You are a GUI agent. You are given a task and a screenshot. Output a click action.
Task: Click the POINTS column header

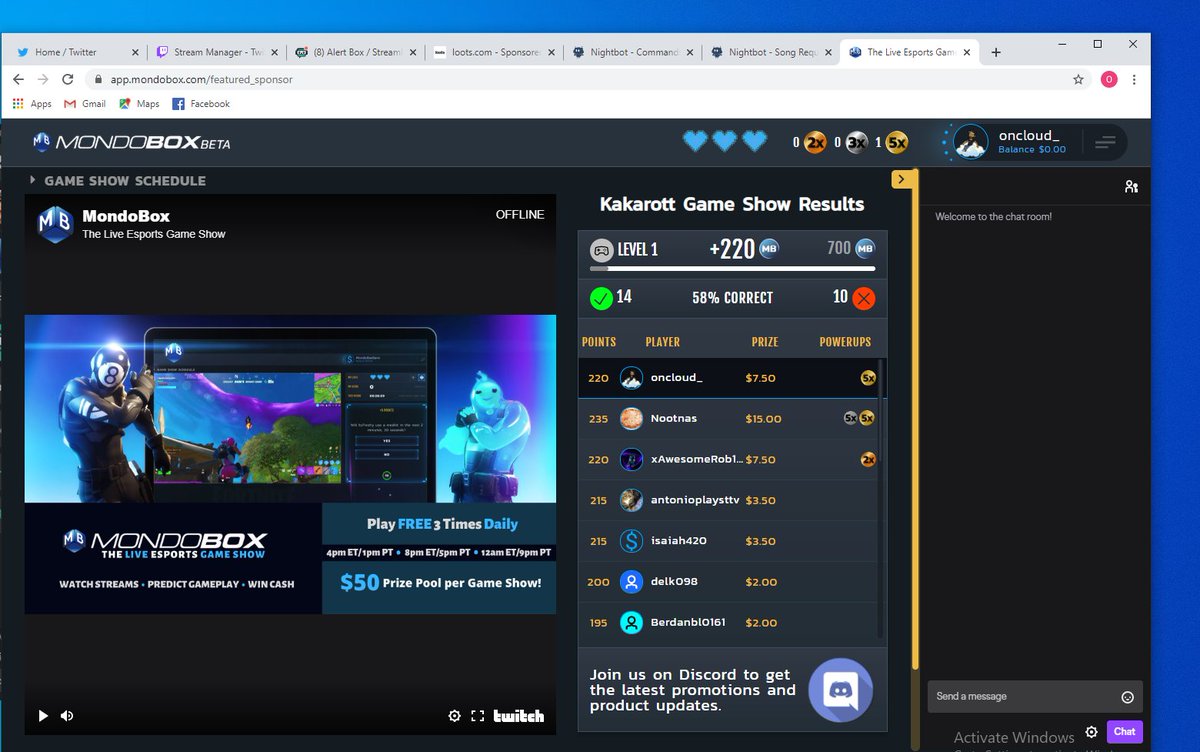pyautogui.click(x=599, y=342)
